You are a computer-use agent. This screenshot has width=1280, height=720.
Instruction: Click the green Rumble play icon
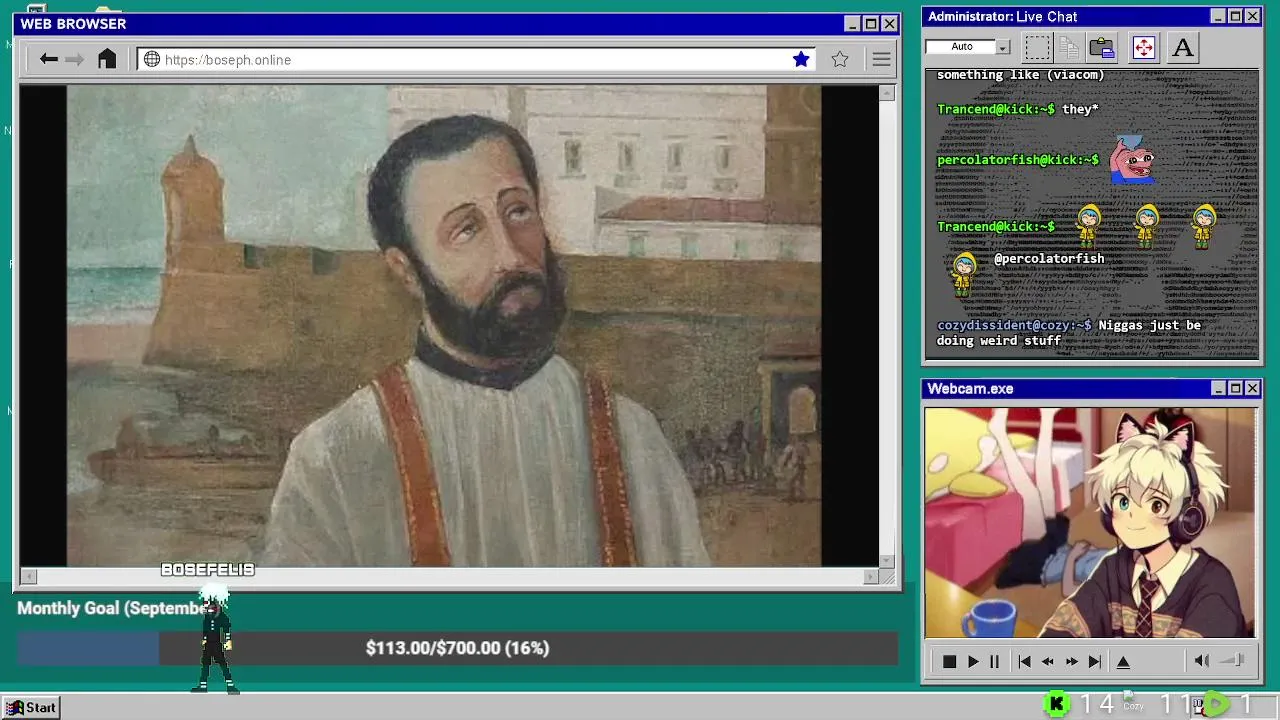1215,705
